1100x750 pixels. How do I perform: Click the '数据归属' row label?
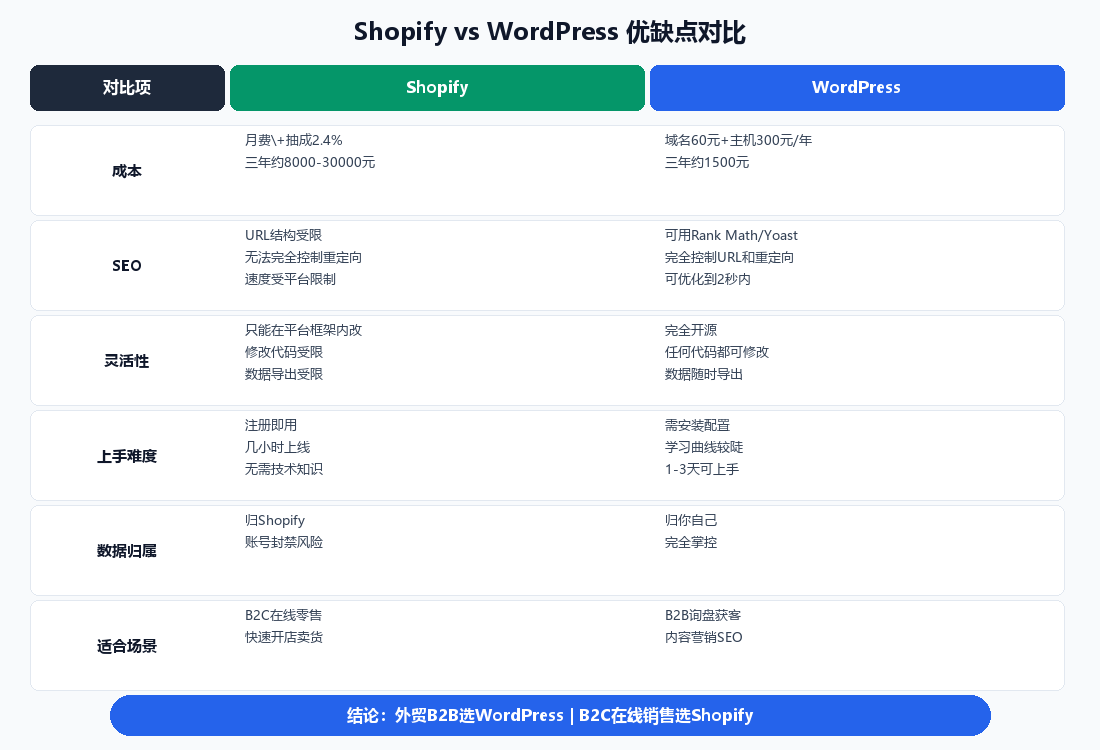pos(127,551)
